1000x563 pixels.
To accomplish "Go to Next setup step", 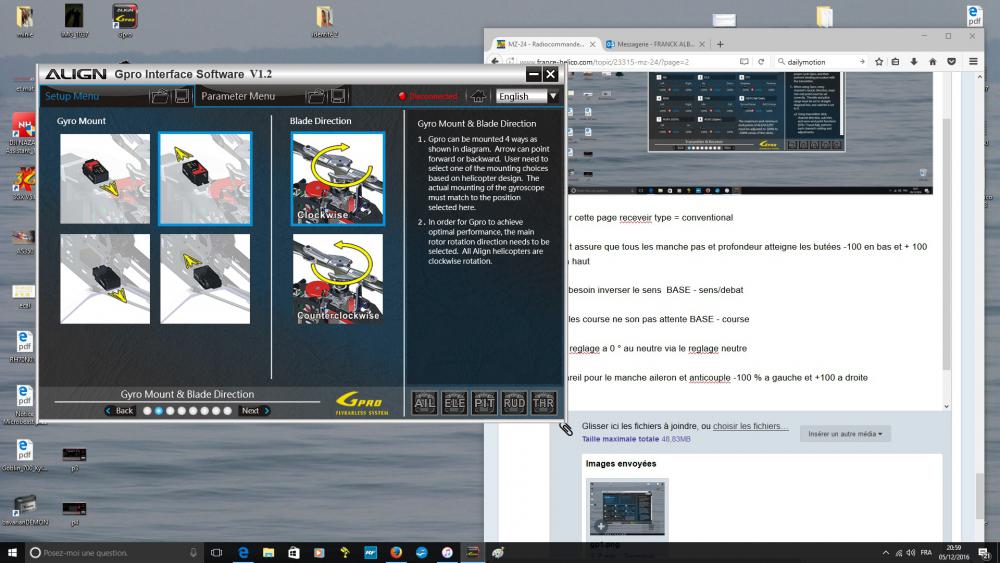I will tap(254, 411).
